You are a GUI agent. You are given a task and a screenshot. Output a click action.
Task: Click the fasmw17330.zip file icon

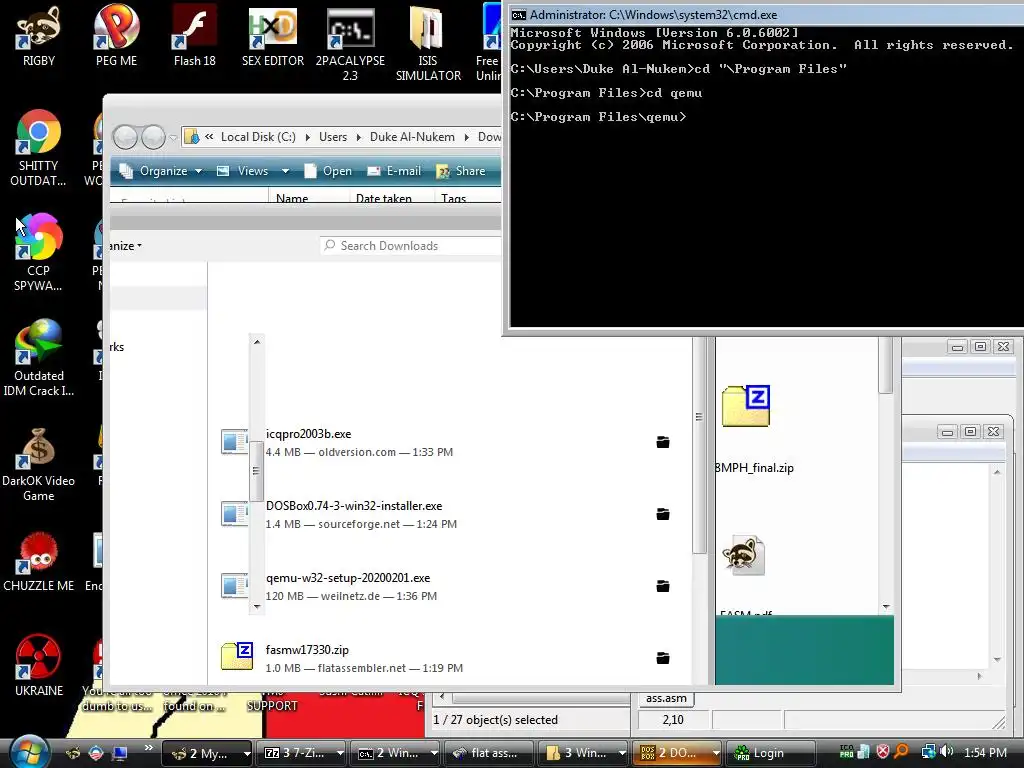tap(237, 656)
